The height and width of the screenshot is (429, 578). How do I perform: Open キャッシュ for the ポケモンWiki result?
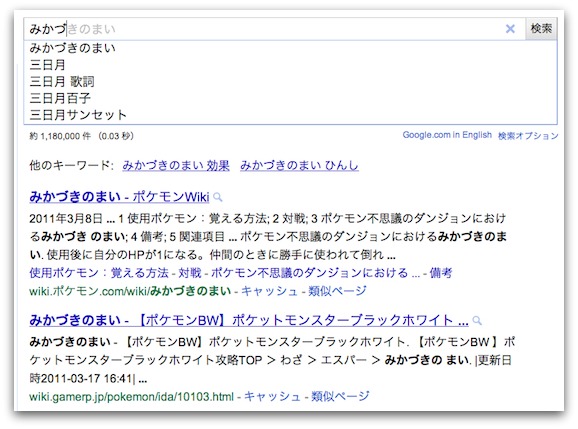[x=269, y=291]
